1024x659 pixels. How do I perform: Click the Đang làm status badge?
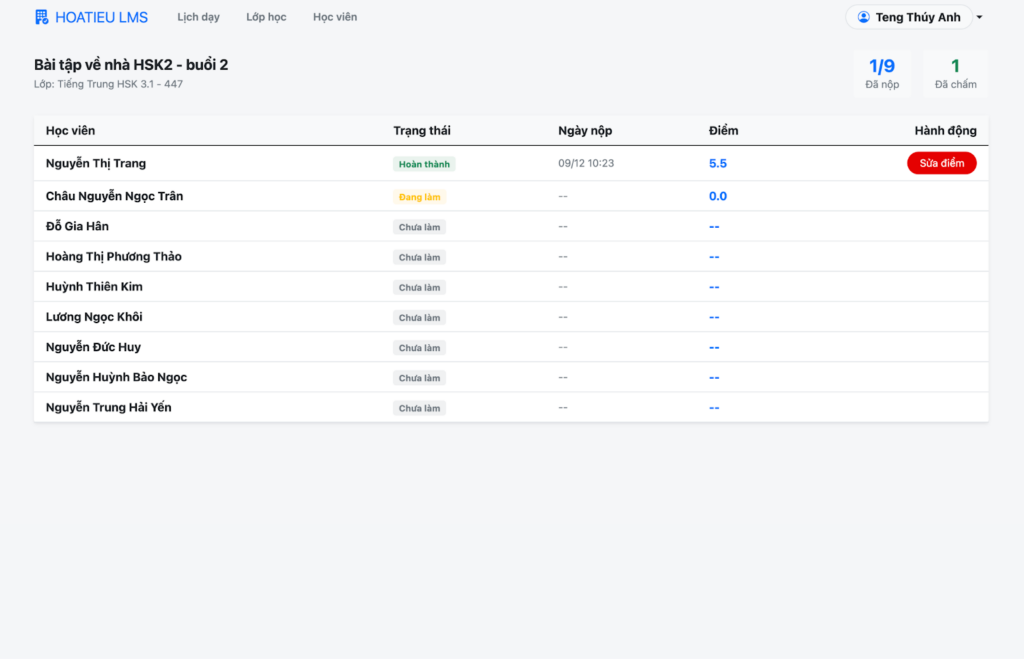click(419, 197)
